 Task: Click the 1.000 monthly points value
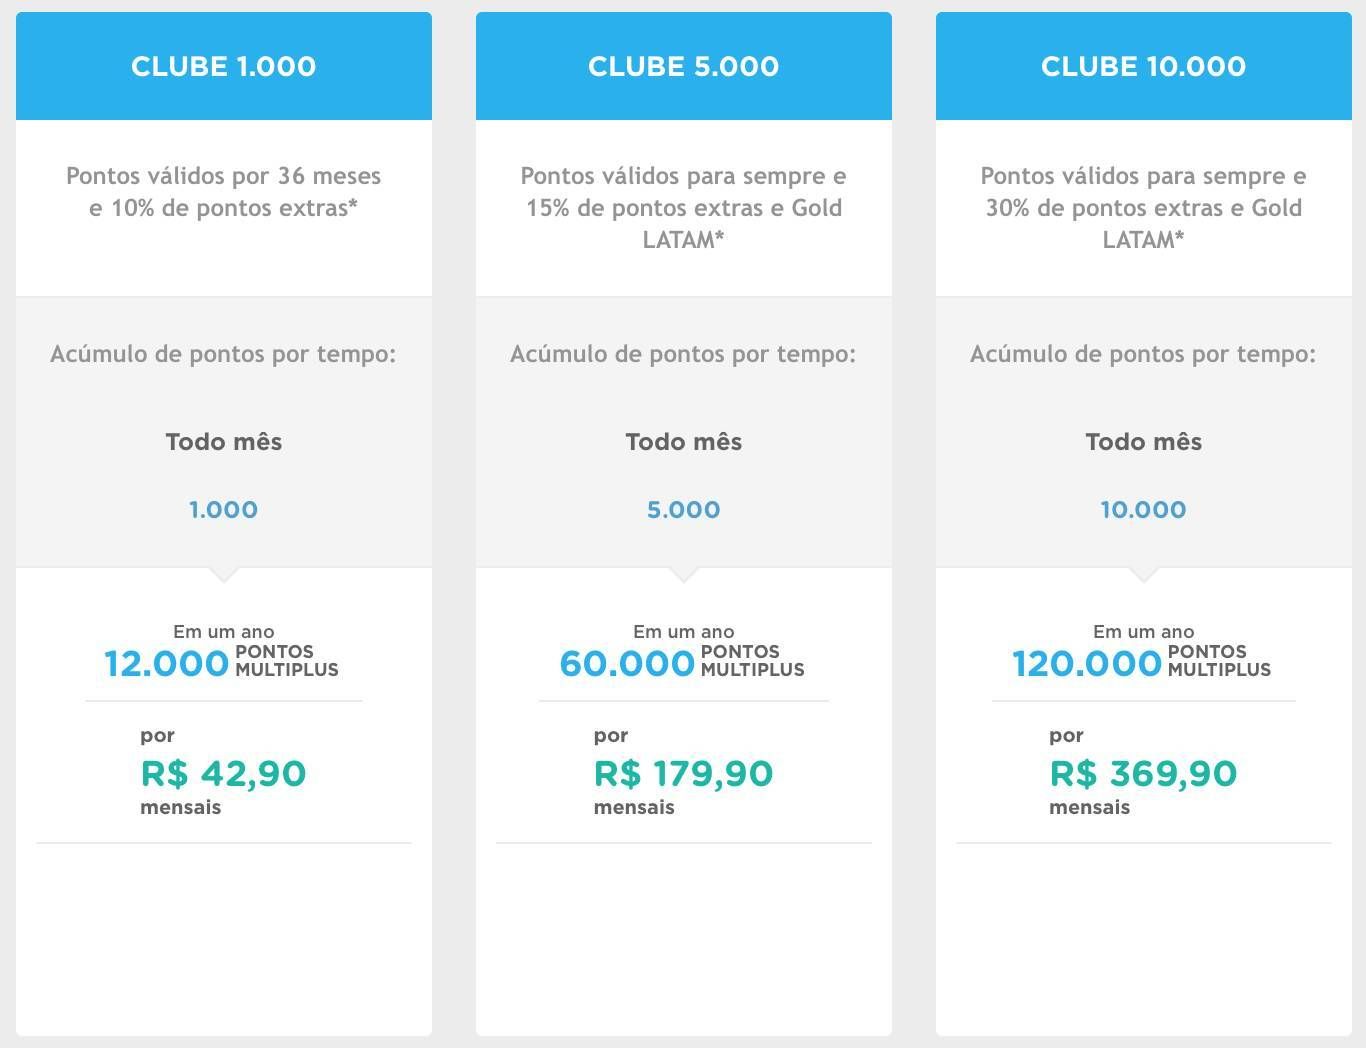[224, 509]
